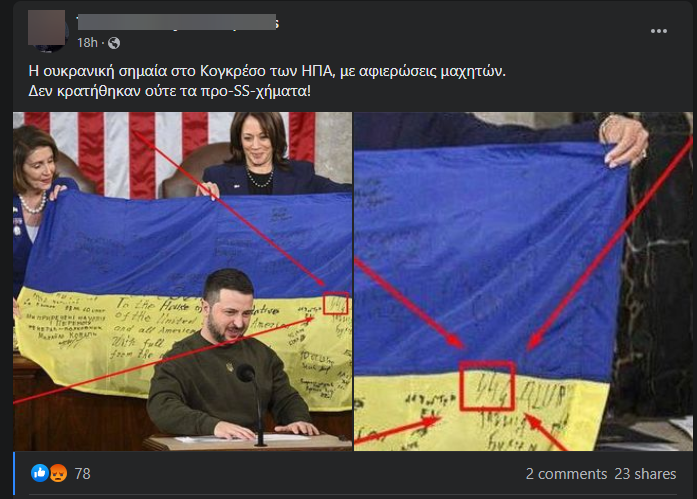Click the red box on the close-up photo
The width and height of the screenshot is (697, 499).
[487, 386]
